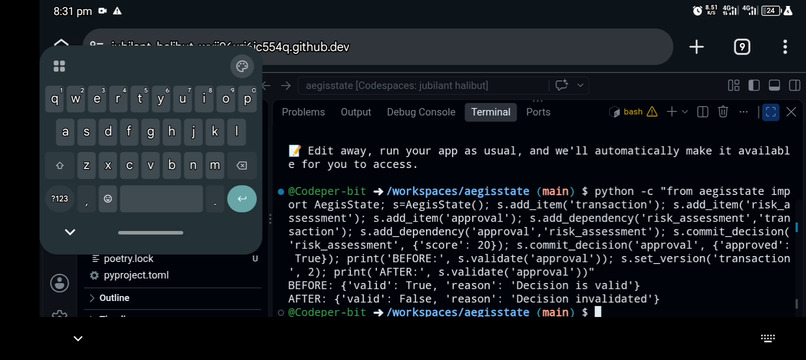Switch to the Output tab
This screenshot has height=360, width=806.
coord(356,112)
